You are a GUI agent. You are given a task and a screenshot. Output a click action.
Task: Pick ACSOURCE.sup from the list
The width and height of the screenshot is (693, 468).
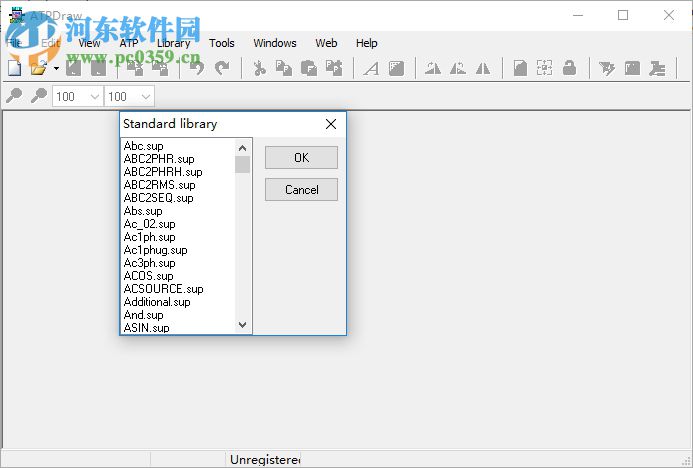click(164, 289)
